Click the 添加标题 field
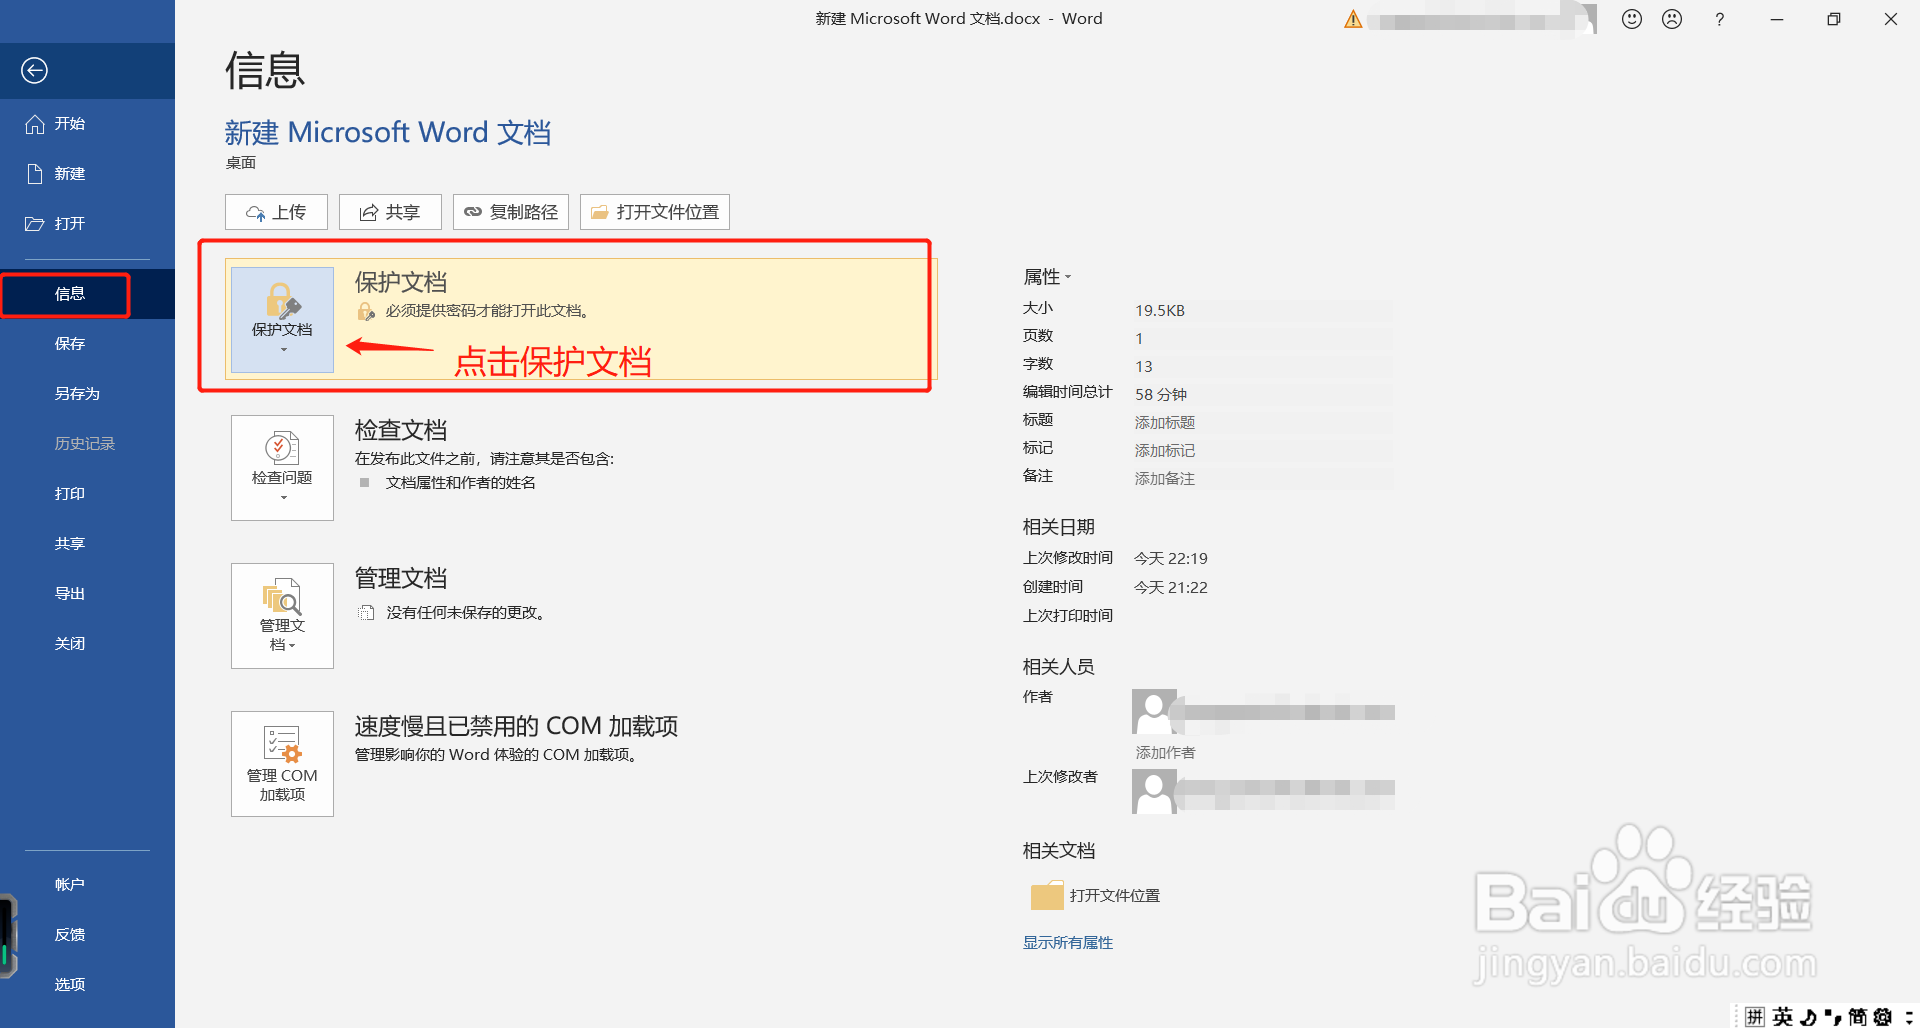 1262,423
